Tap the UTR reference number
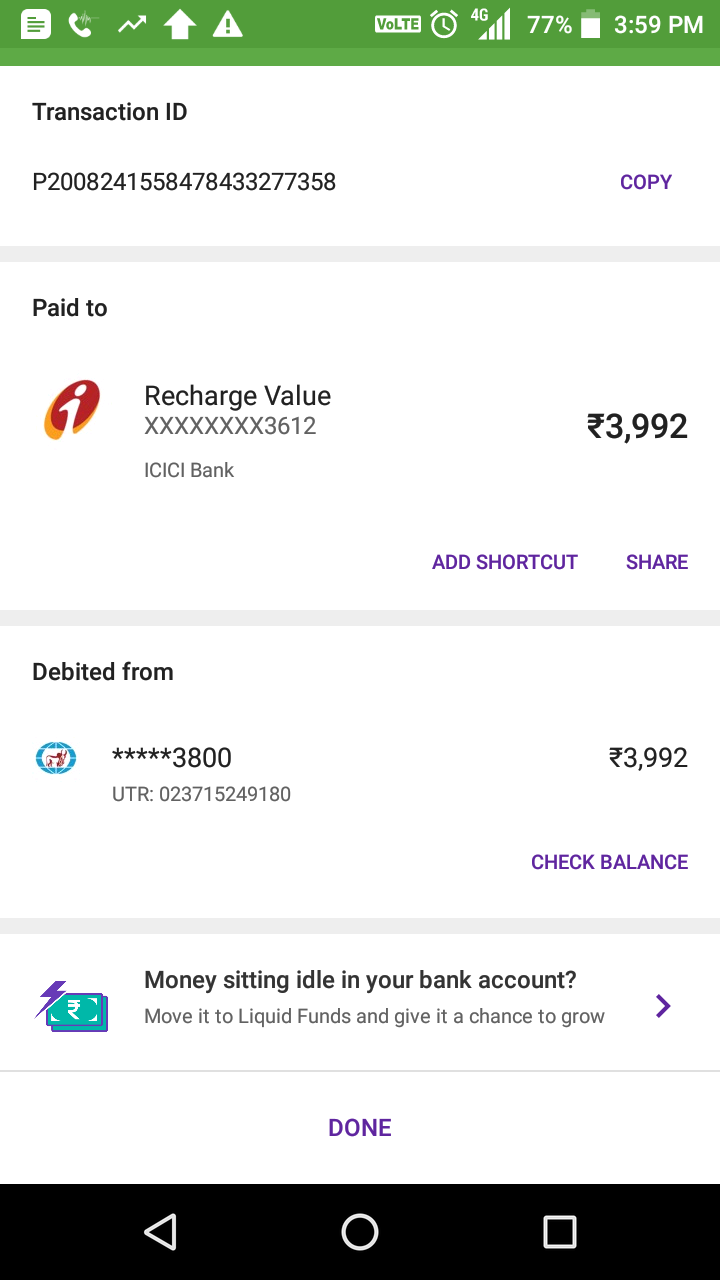 tap(201, 795)
